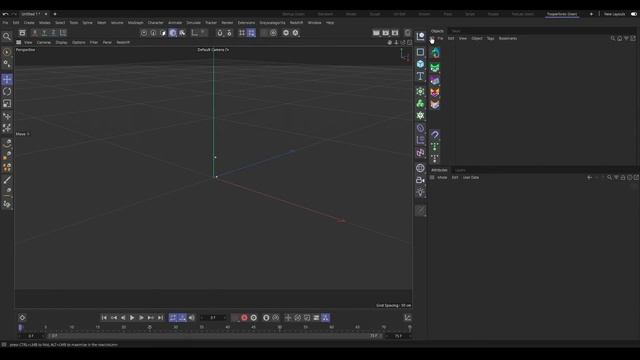Screen dimensions: 640x360
Task: Open the viewport Options menu
Action: 78,42
